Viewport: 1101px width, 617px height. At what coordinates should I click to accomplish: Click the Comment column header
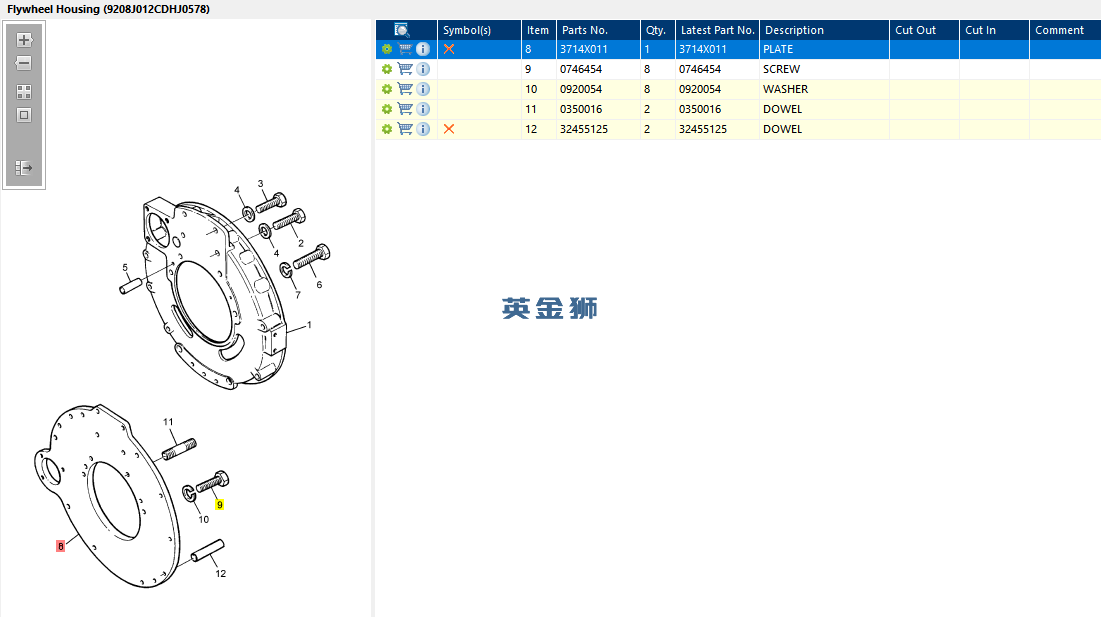(1065, 30)
